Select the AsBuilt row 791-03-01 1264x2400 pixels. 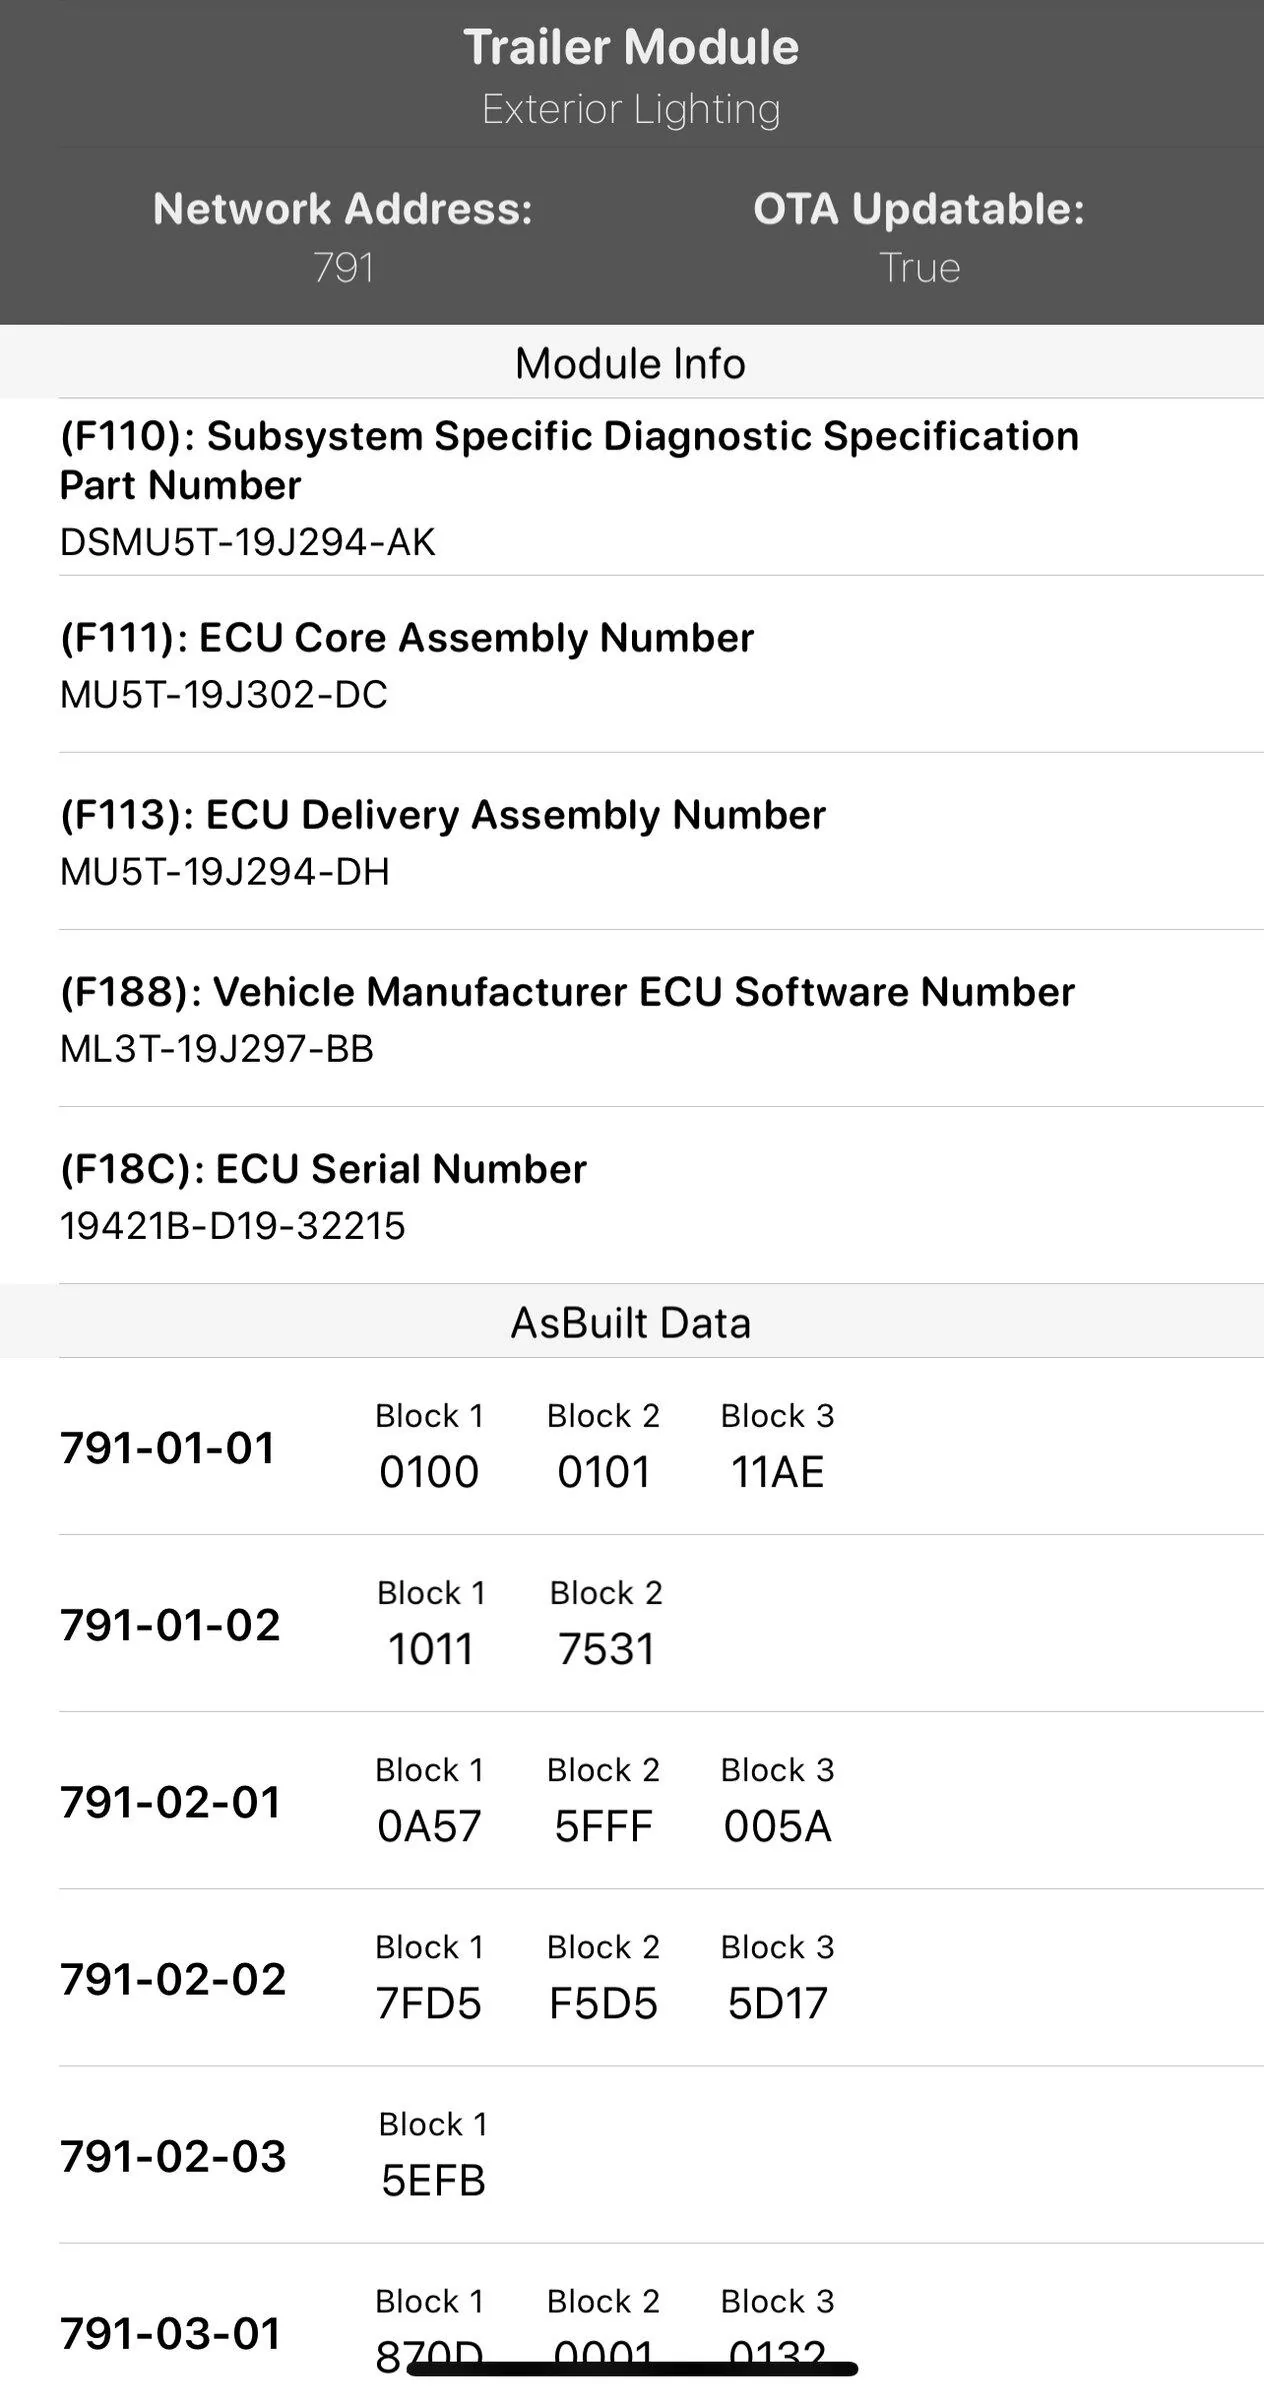(x=170, y=2333)
